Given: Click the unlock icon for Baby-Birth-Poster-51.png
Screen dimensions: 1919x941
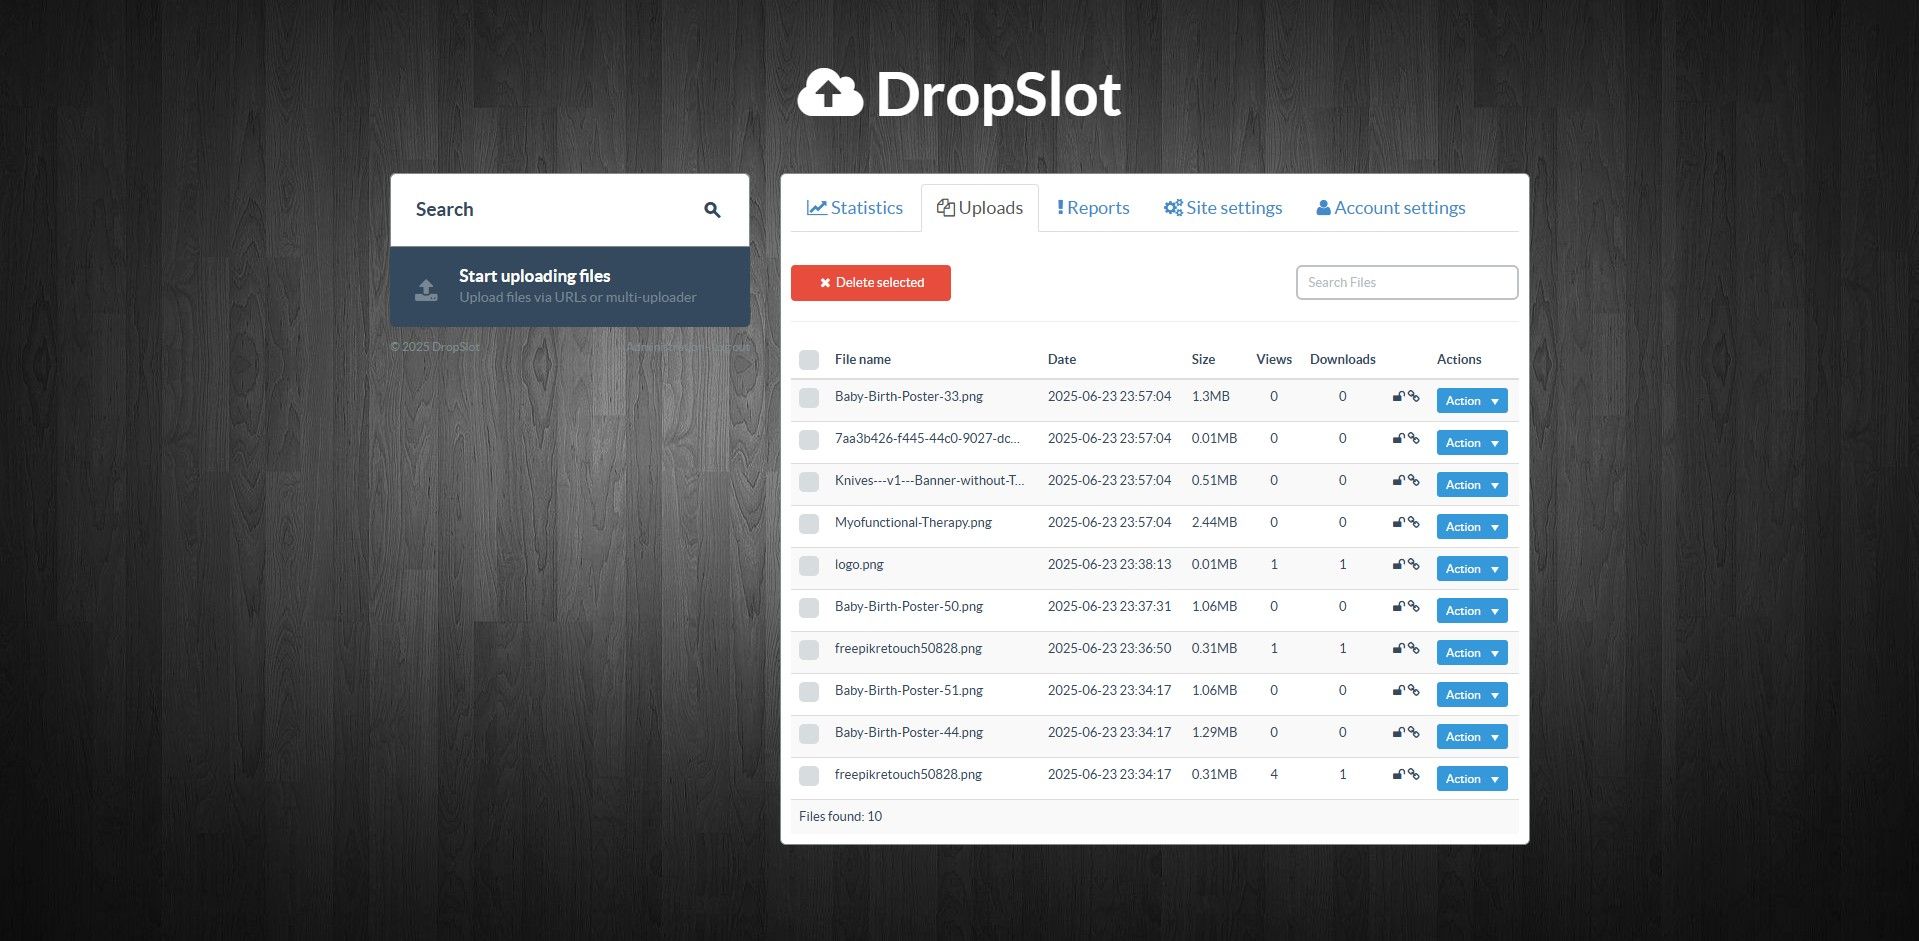Looking at the screenshot, I should (x=1399, y=691).
